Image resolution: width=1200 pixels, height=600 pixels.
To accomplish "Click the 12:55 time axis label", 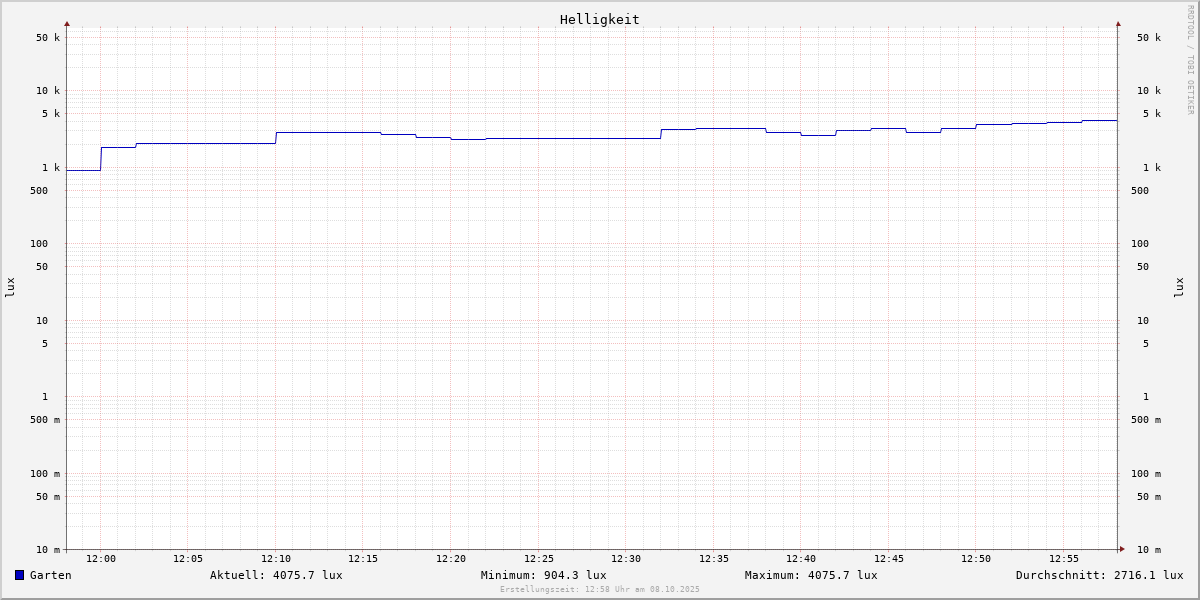I will point(1064,559).
